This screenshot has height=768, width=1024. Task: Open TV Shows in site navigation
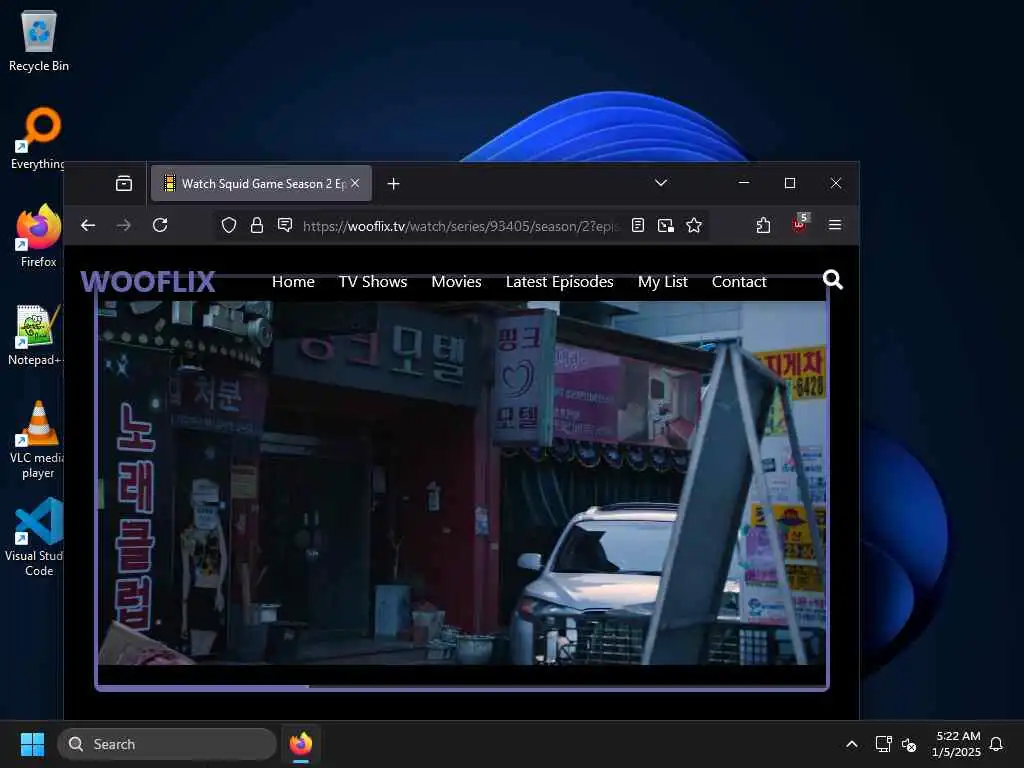click(x=373, y=281)
